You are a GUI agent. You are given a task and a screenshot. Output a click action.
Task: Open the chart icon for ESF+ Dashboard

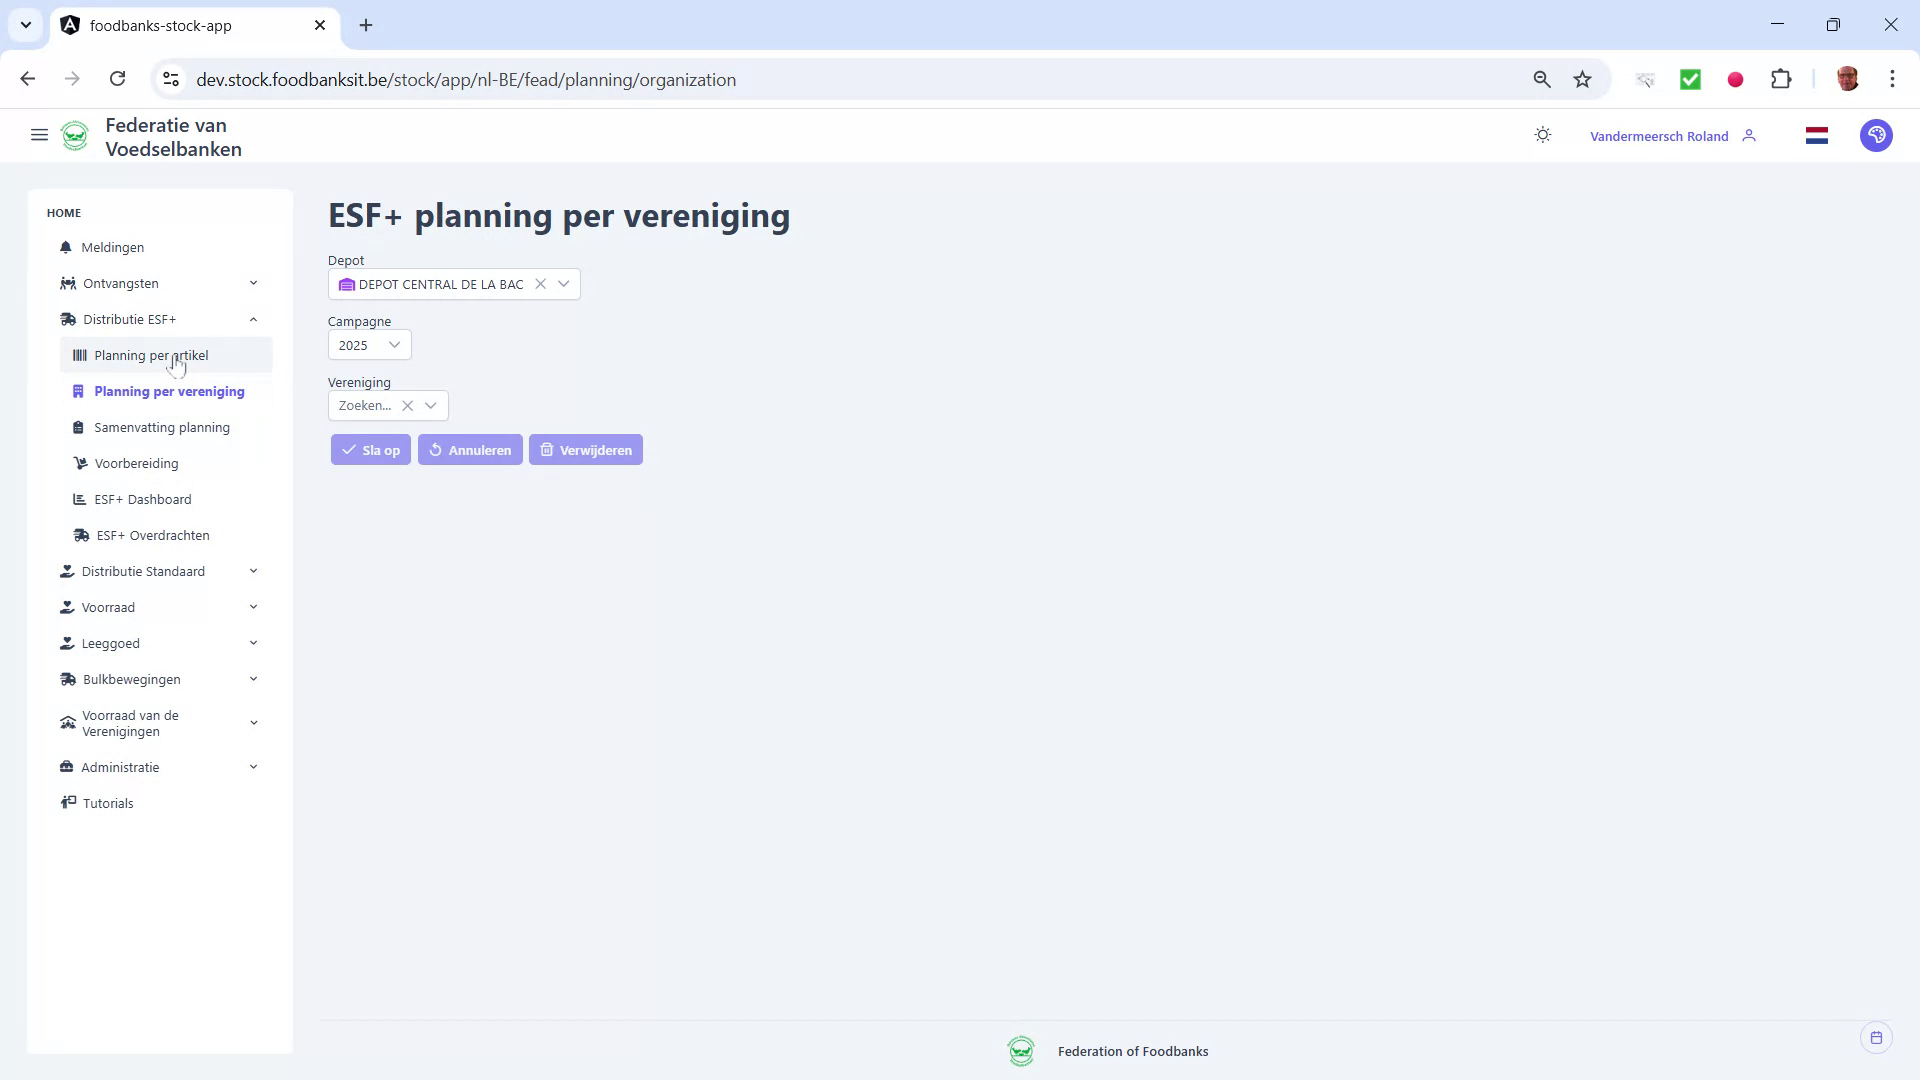[x=79, y=499]
